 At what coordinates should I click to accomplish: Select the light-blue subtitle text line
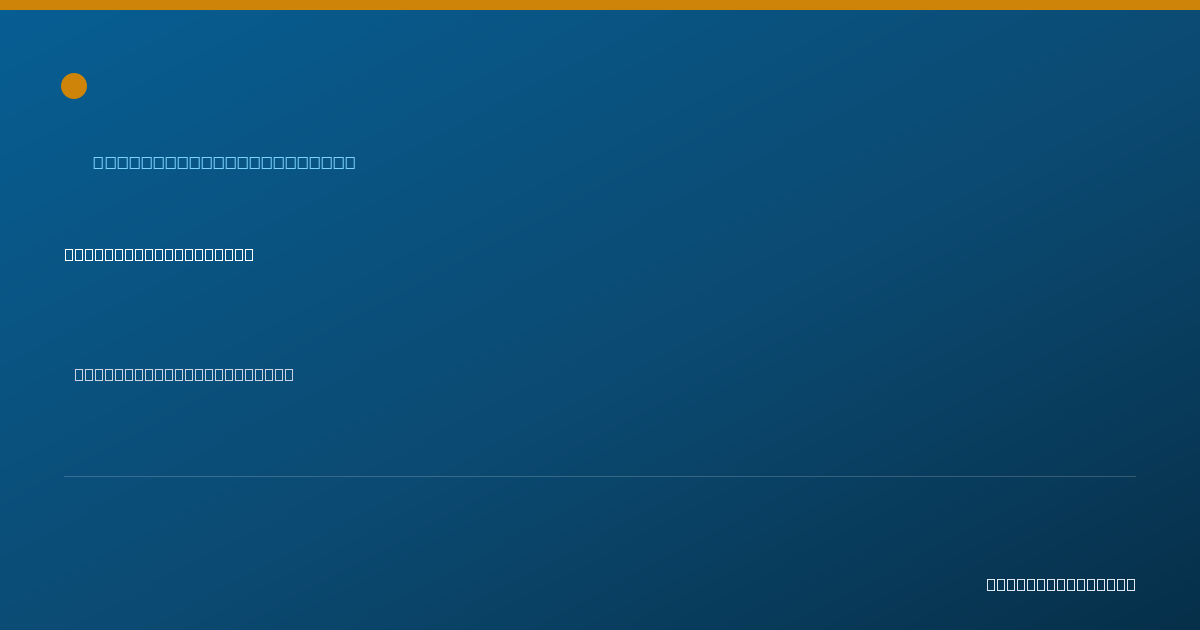tap(224, 162)
